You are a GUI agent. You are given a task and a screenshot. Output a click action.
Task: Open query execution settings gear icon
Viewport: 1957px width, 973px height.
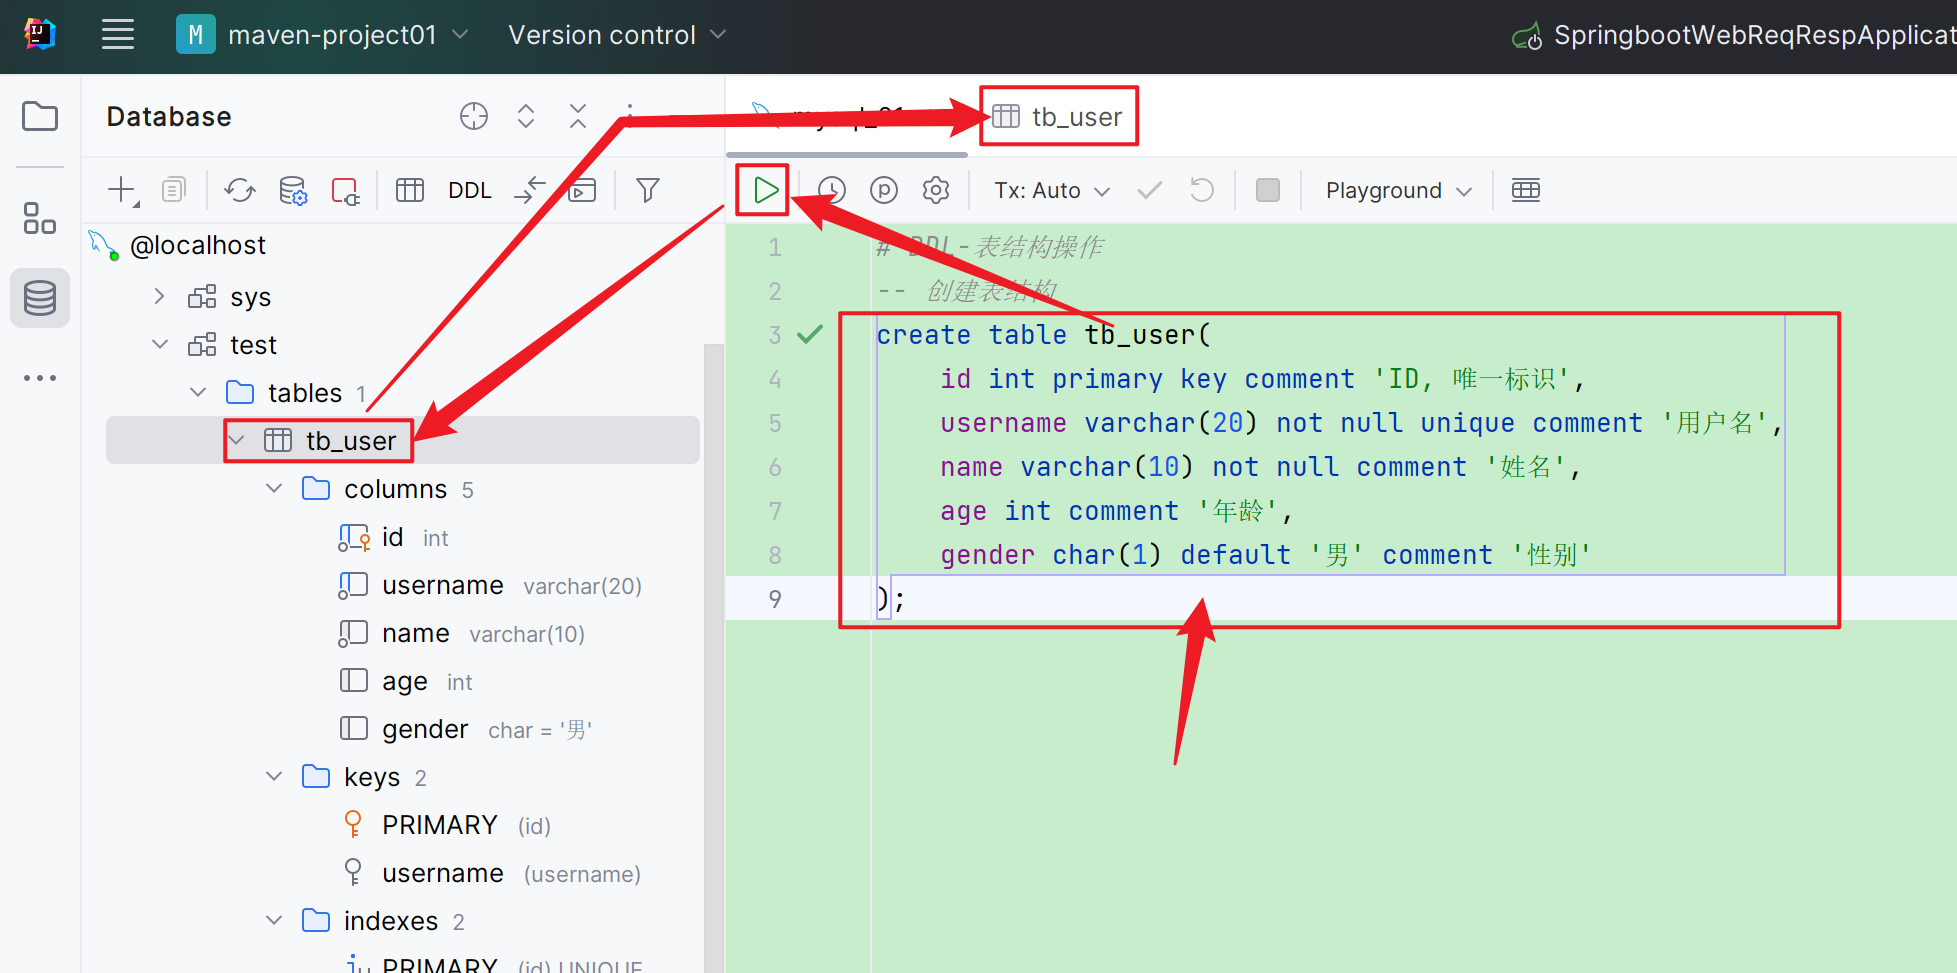(936, 190)
